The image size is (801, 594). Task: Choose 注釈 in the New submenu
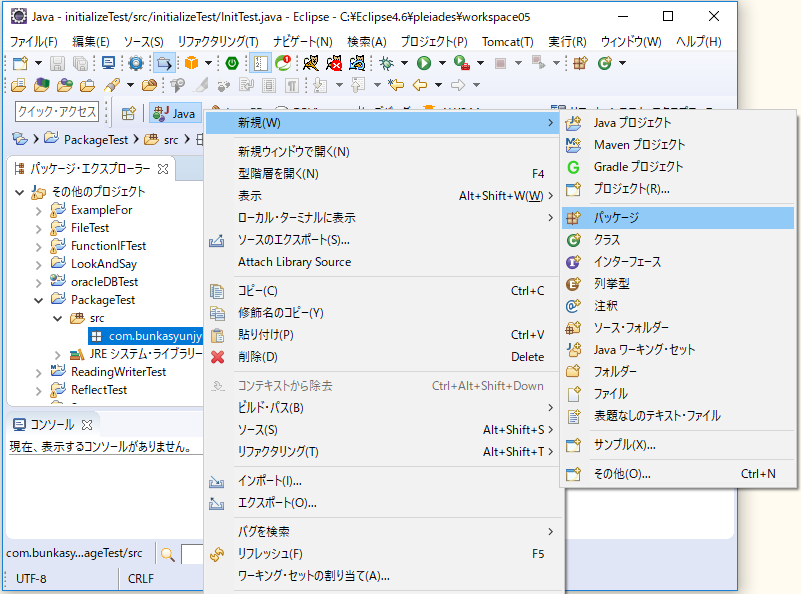(678, 306)
